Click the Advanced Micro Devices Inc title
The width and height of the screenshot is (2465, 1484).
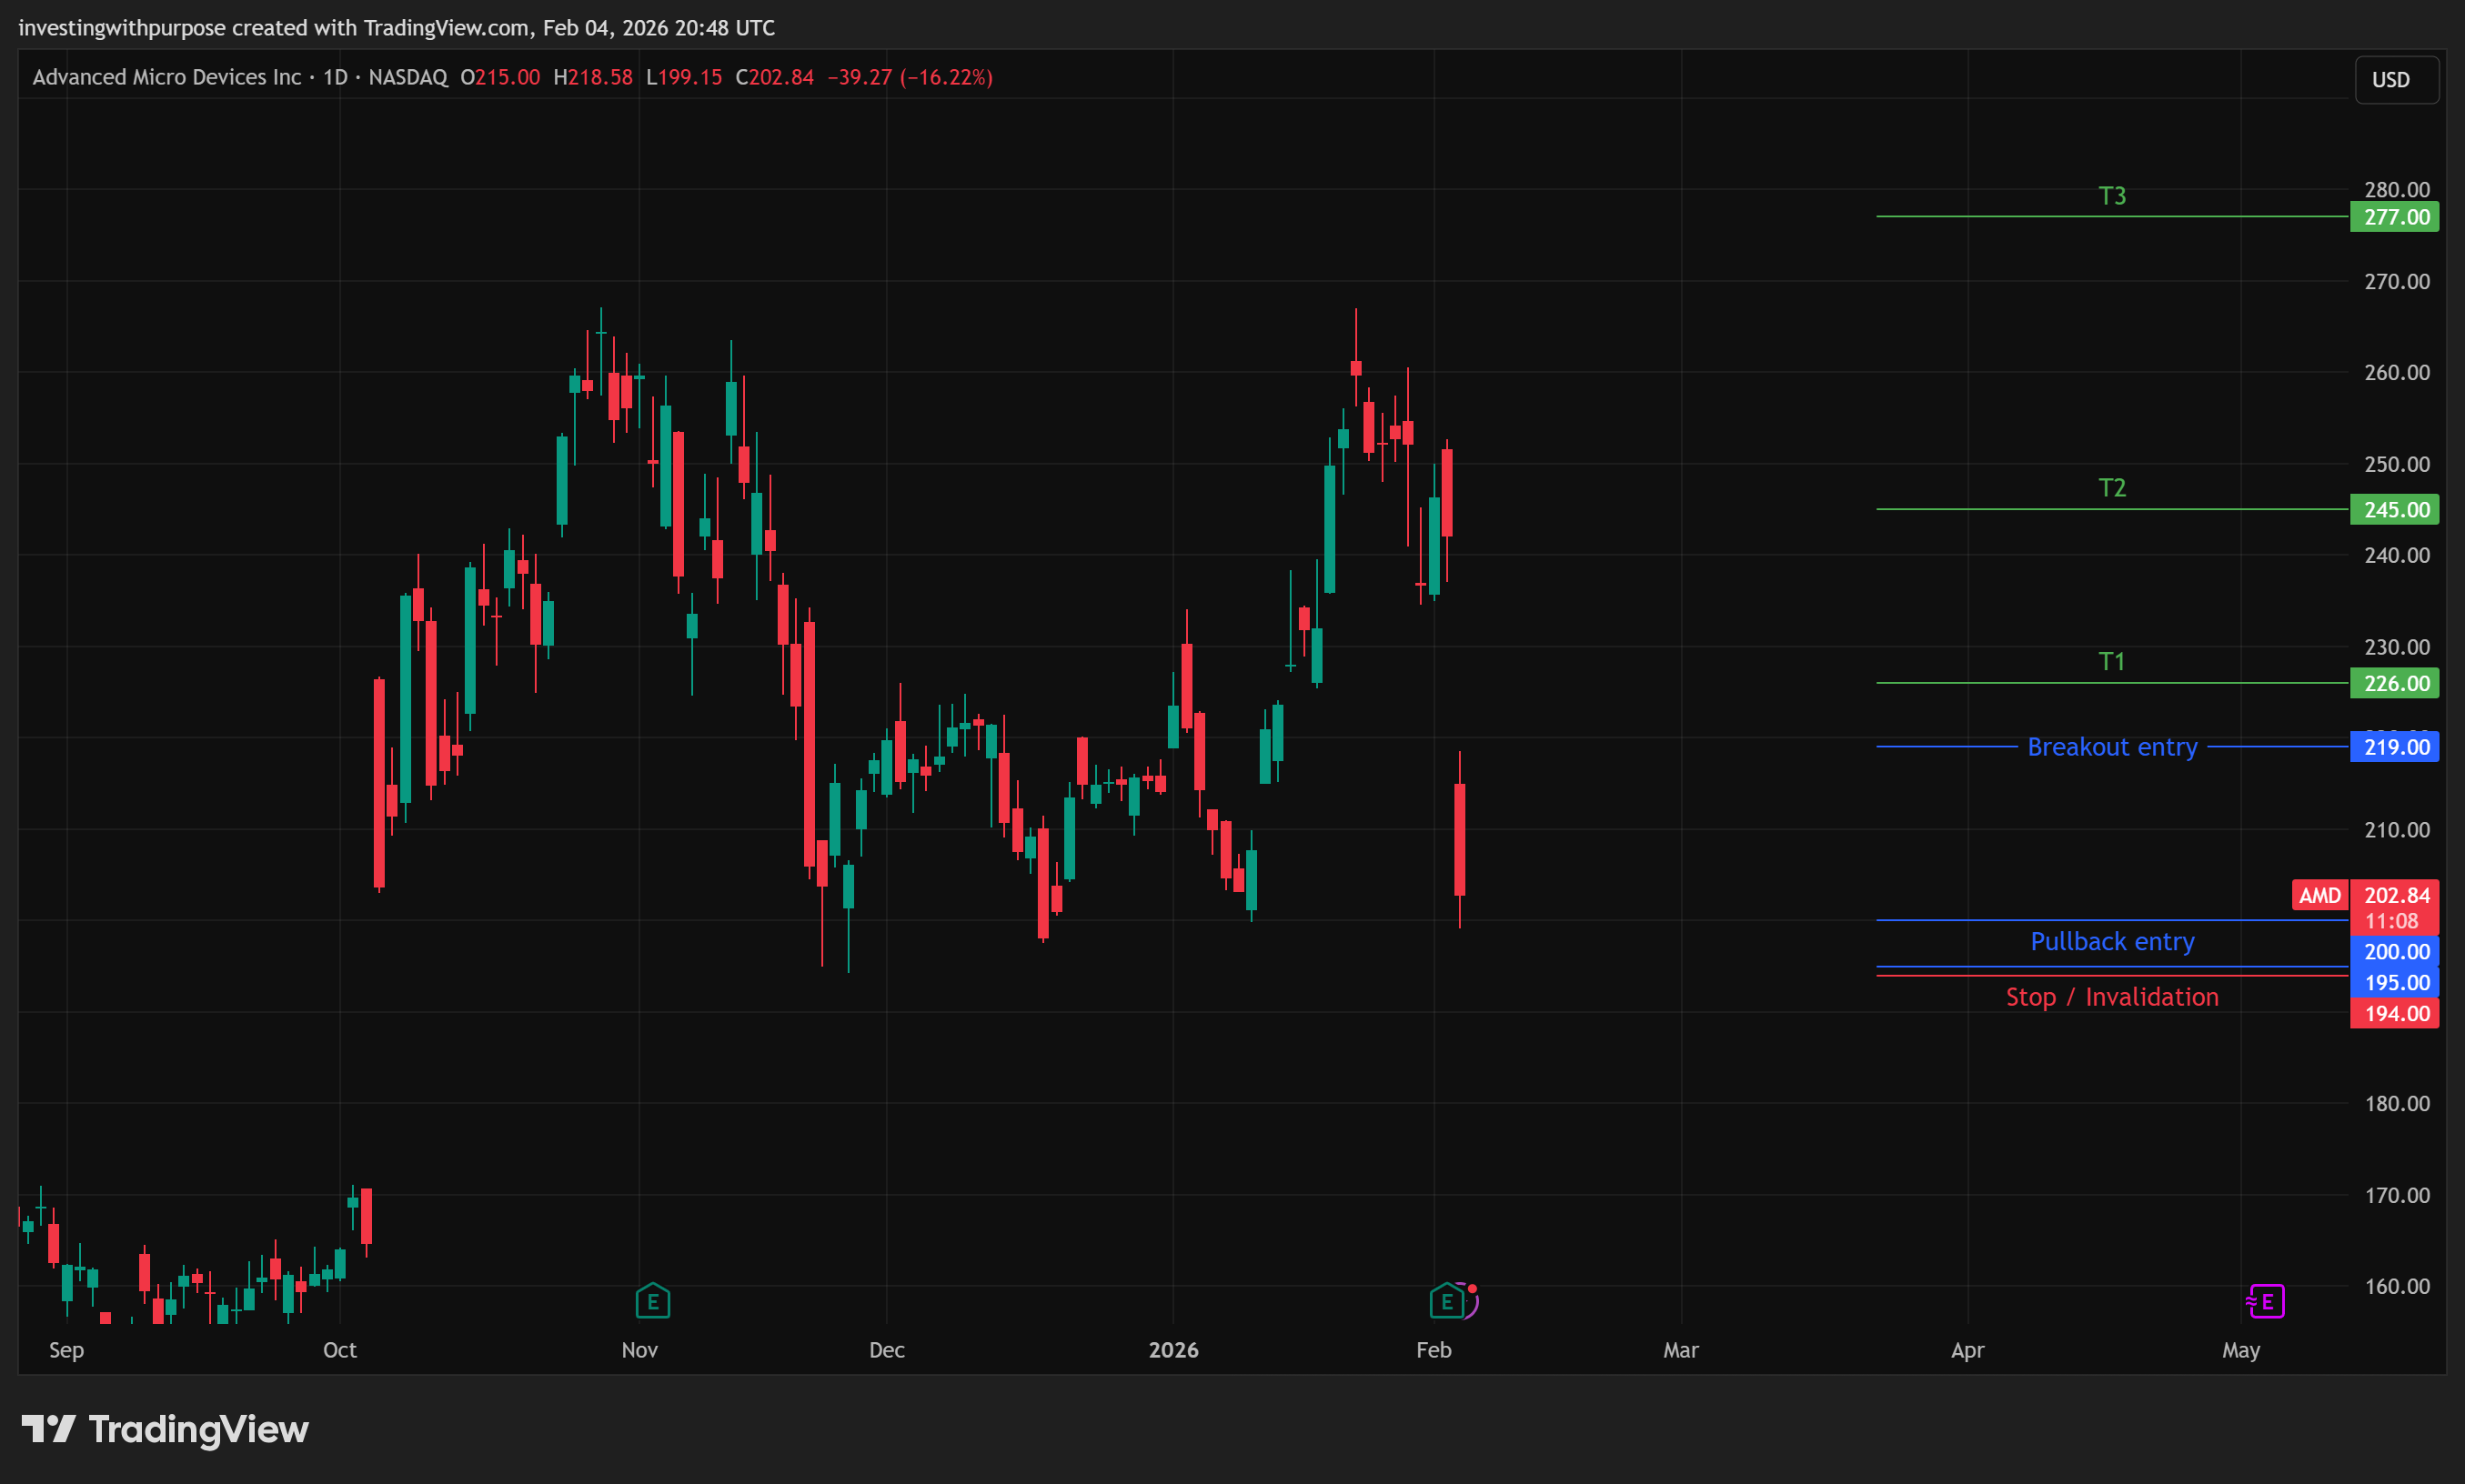tap(166, 77)
